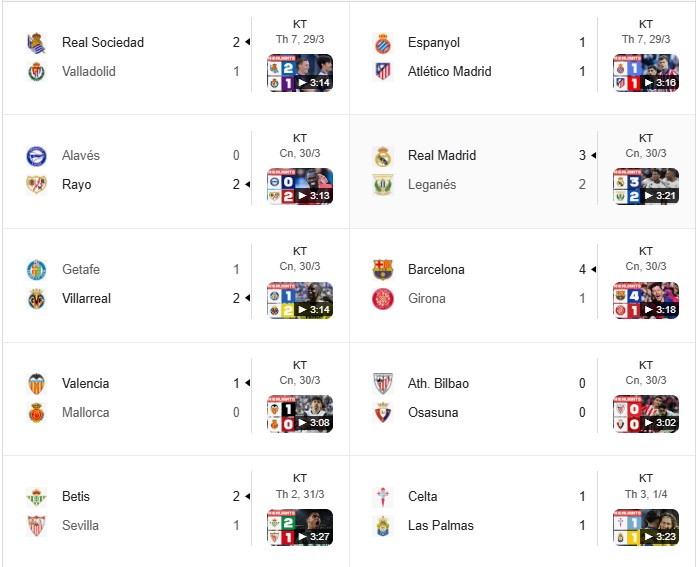Screen dimensions: 698x567
Task: Click the Girona club crest
Action: [382, 298]
